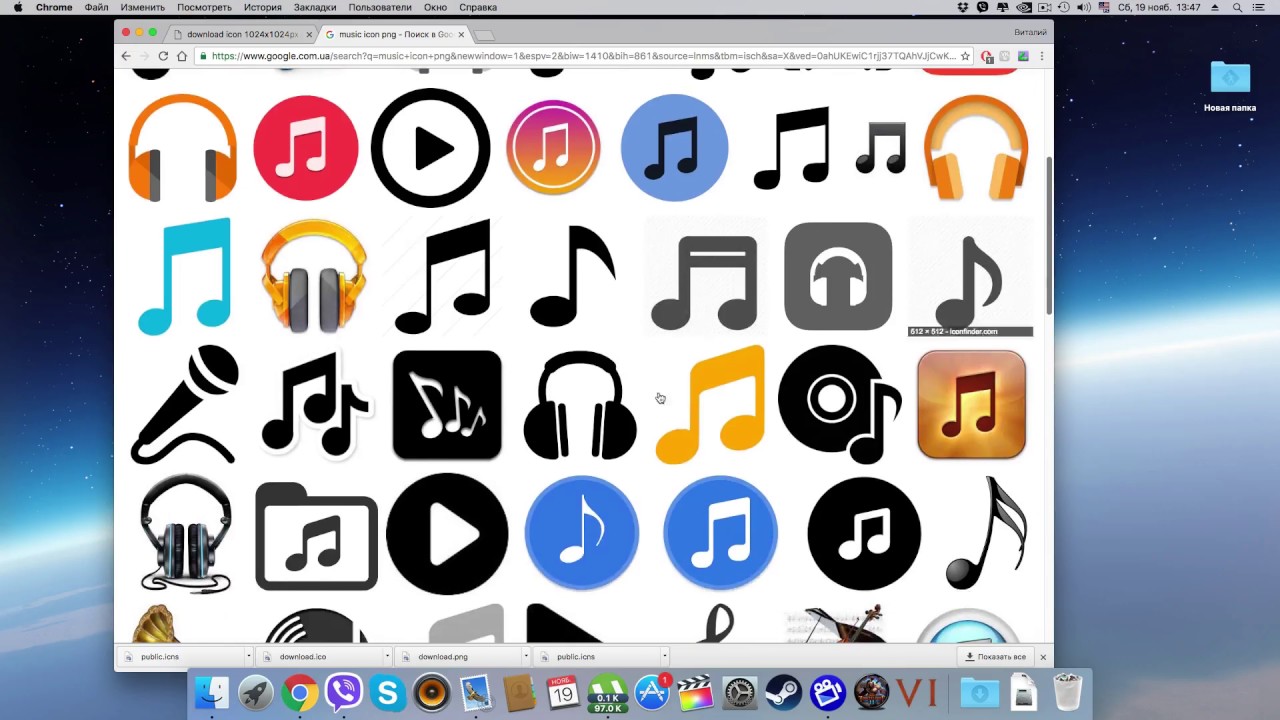
Task: Launch Final Cut Pro from the Dock
Action: tap(696, 693)
